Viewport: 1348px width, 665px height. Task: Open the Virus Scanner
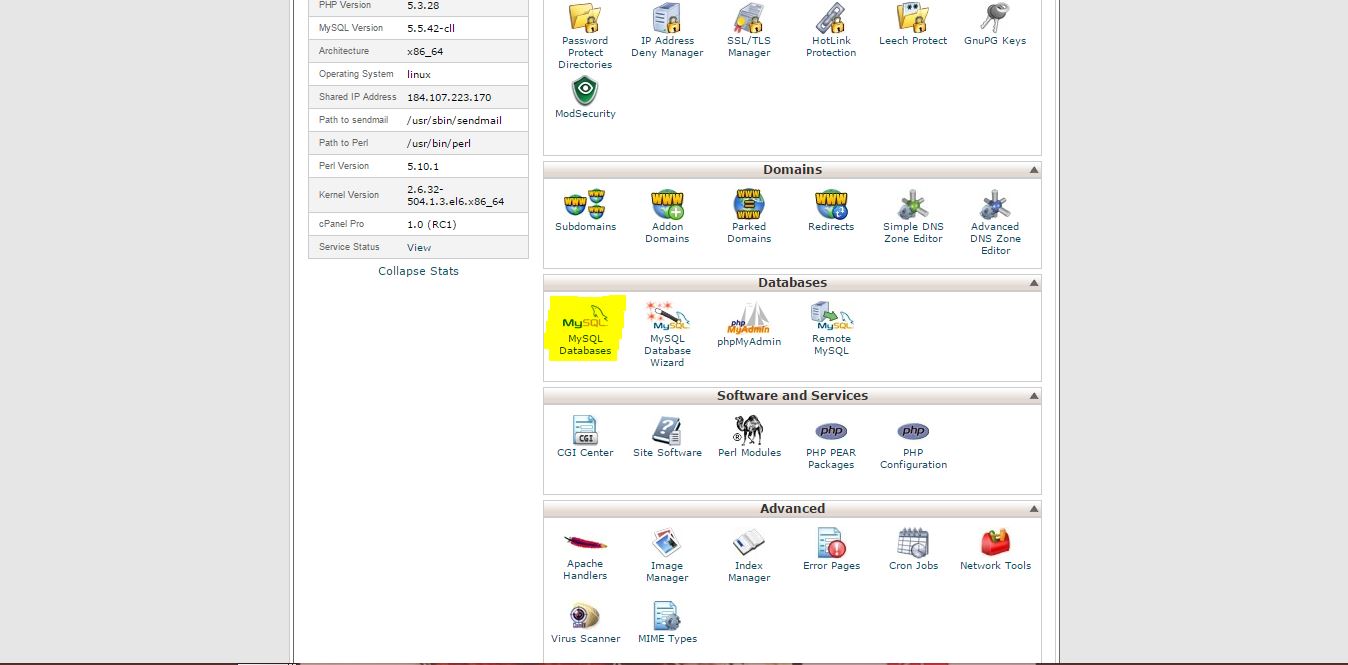point(585,623)
